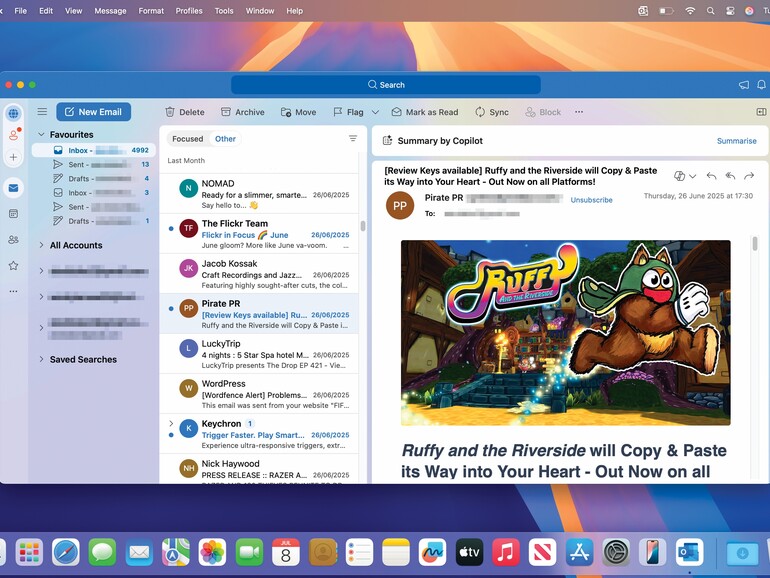Switch to the Focused tab
The width and height of the screenshot is (770, 578).
coord(188,139)
